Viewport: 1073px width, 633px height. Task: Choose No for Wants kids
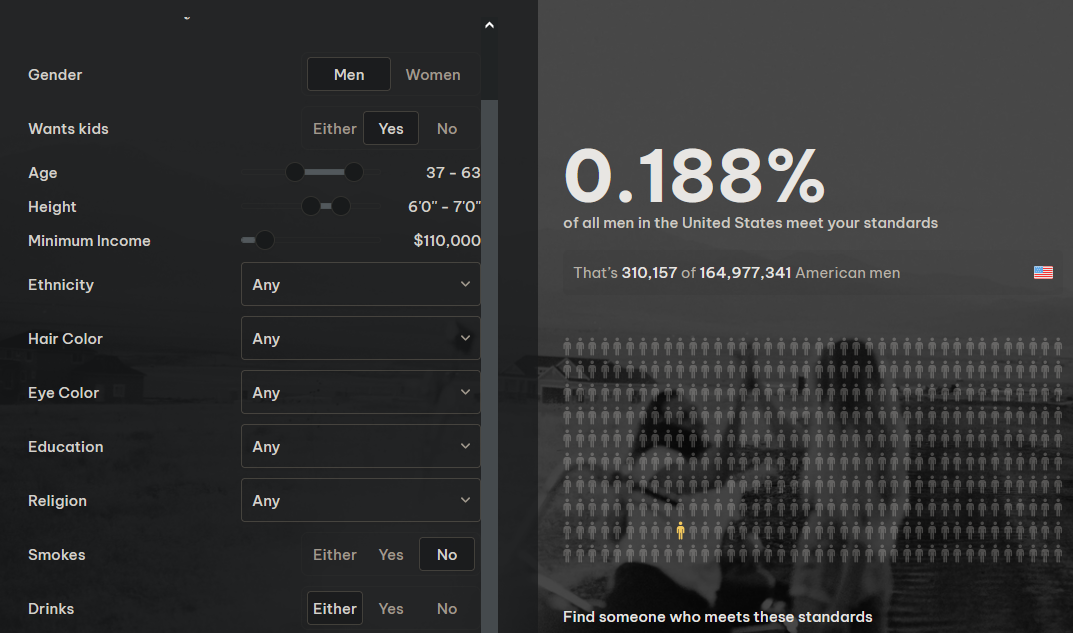(447, 129)
